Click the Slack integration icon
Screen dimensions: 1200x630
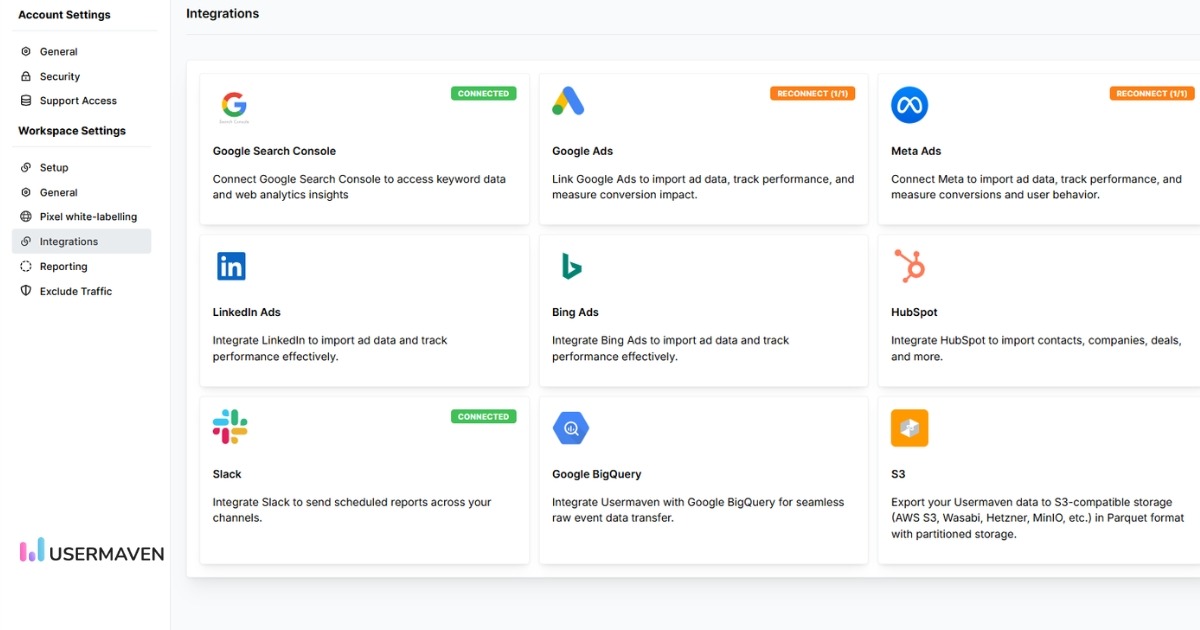click(230, 427)
